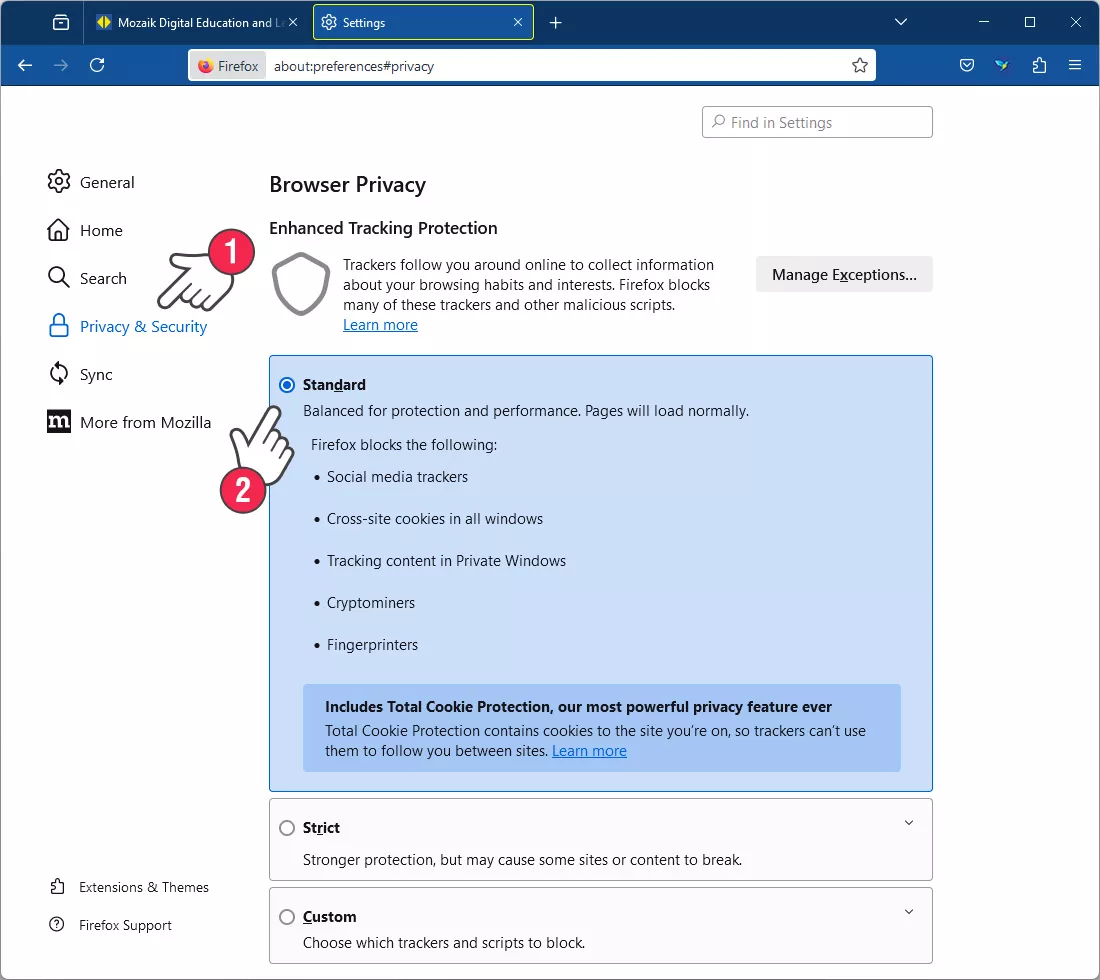Expand the Custom option chevron
This screenshot has height=980, width=1100.
click(909, 912)
